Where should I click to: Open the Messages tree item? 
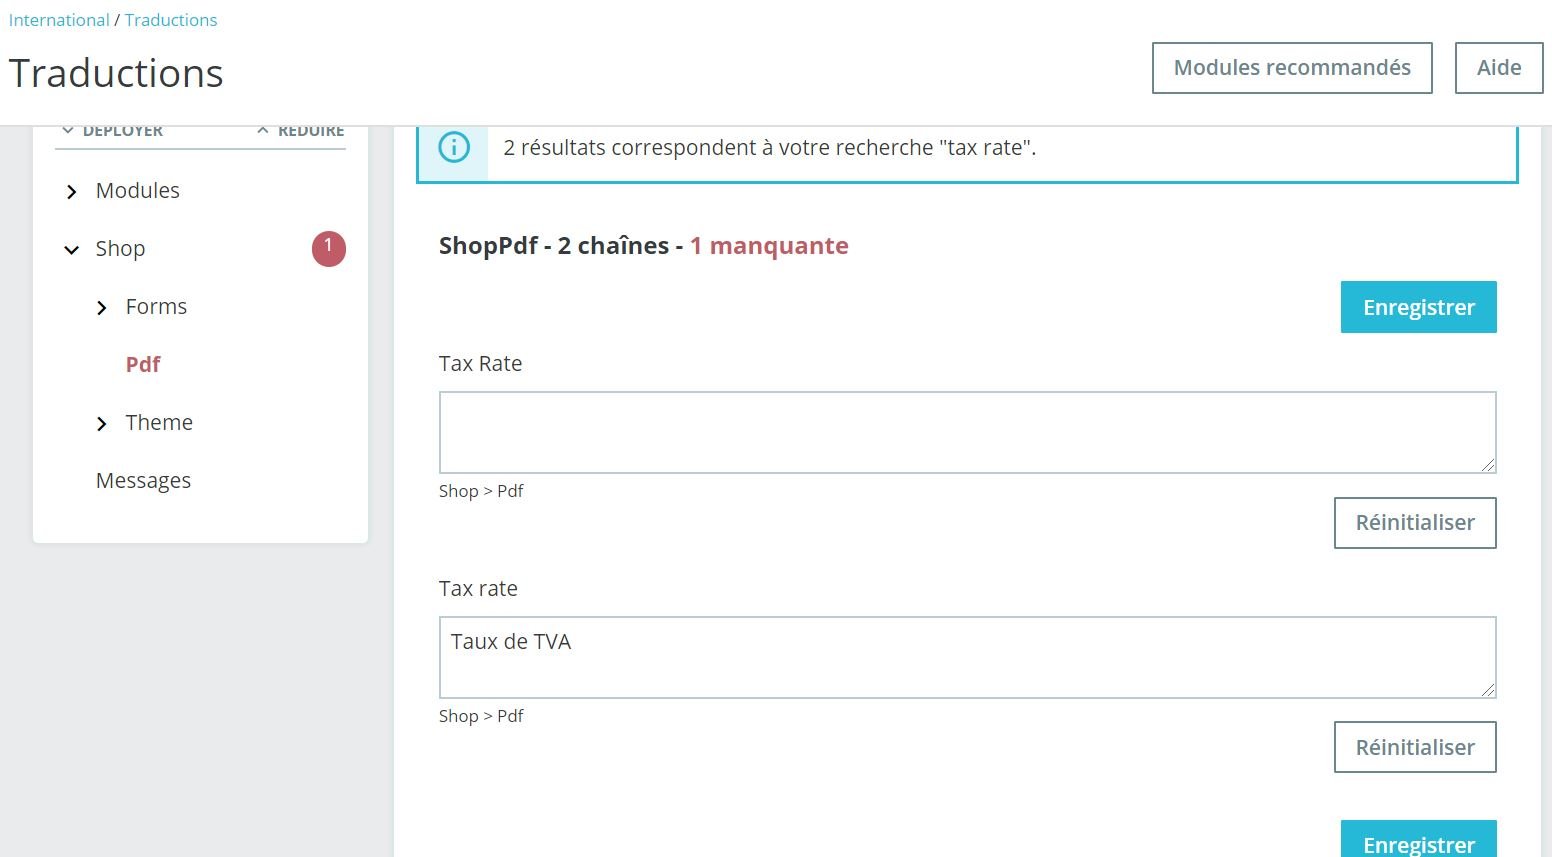(143, 481)
